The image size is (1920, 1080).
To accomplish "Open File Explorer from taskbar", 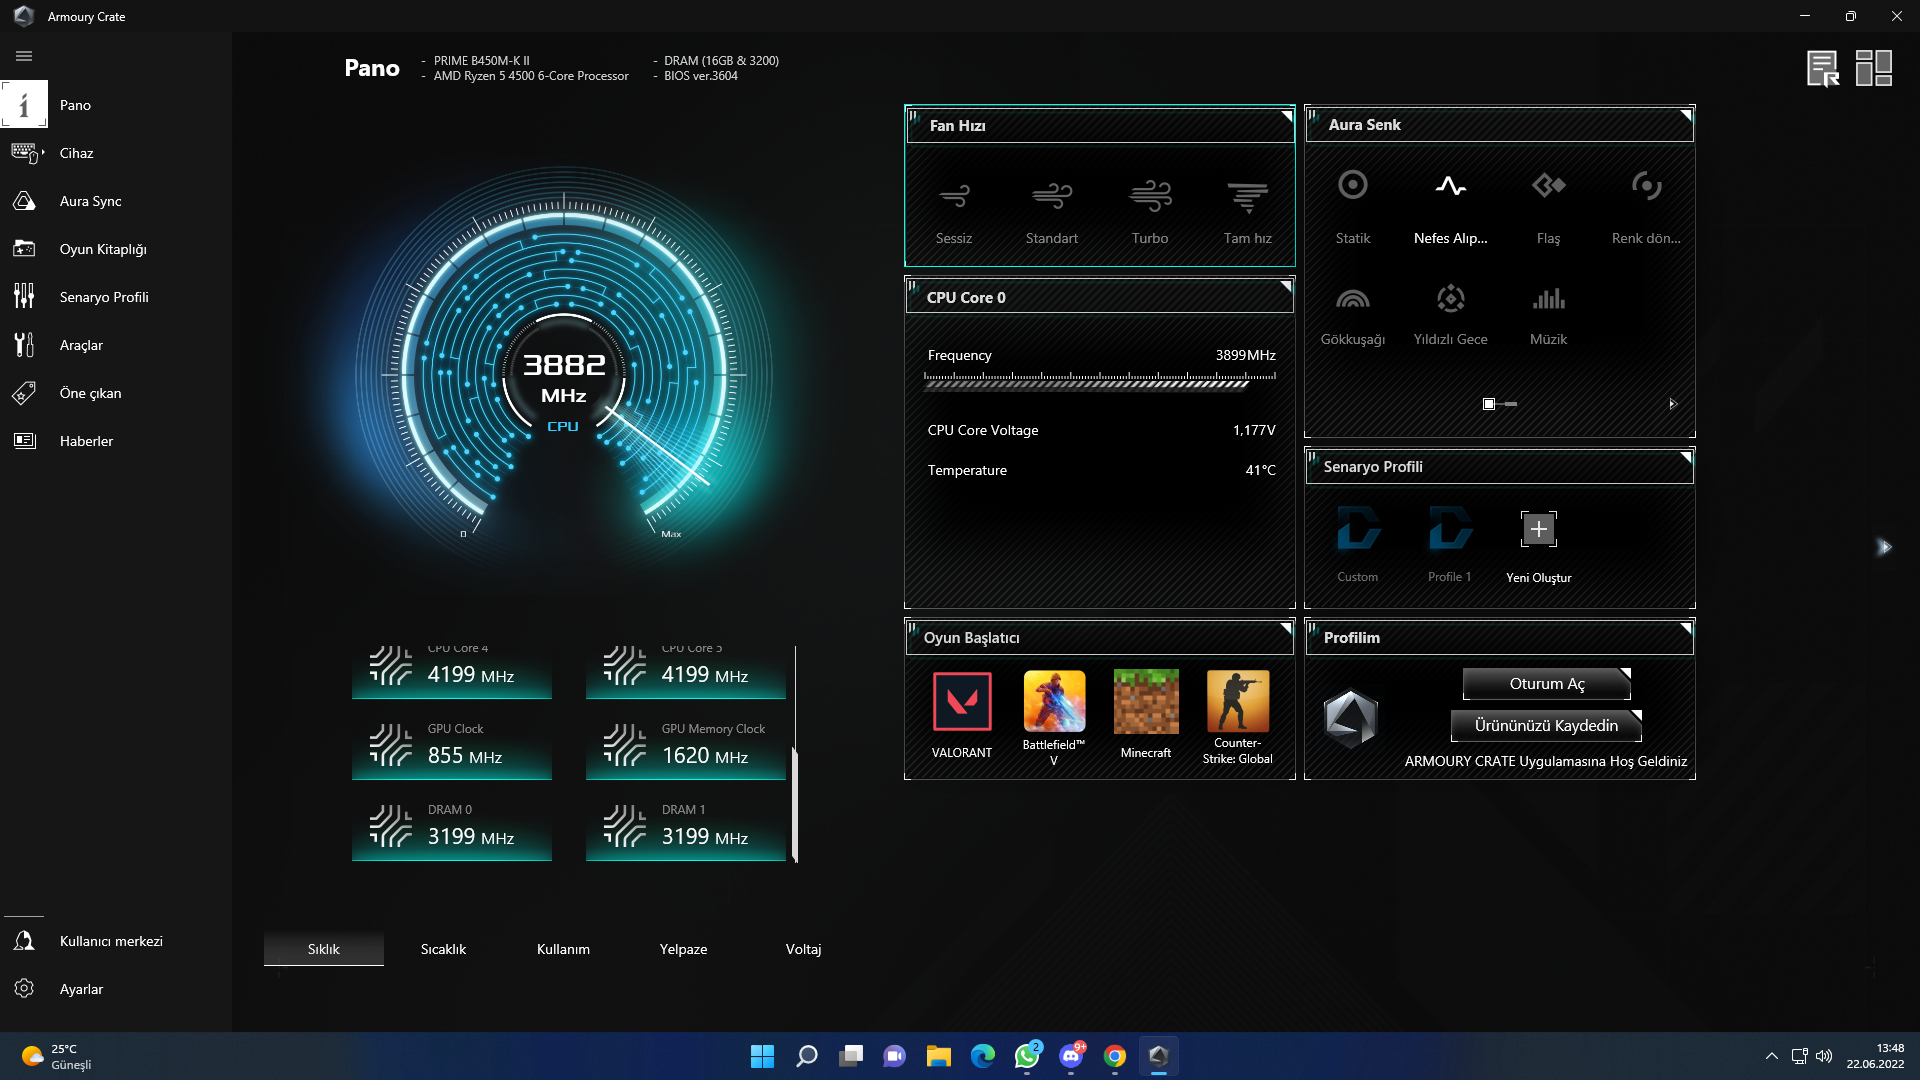I will tap(938, 1056).
